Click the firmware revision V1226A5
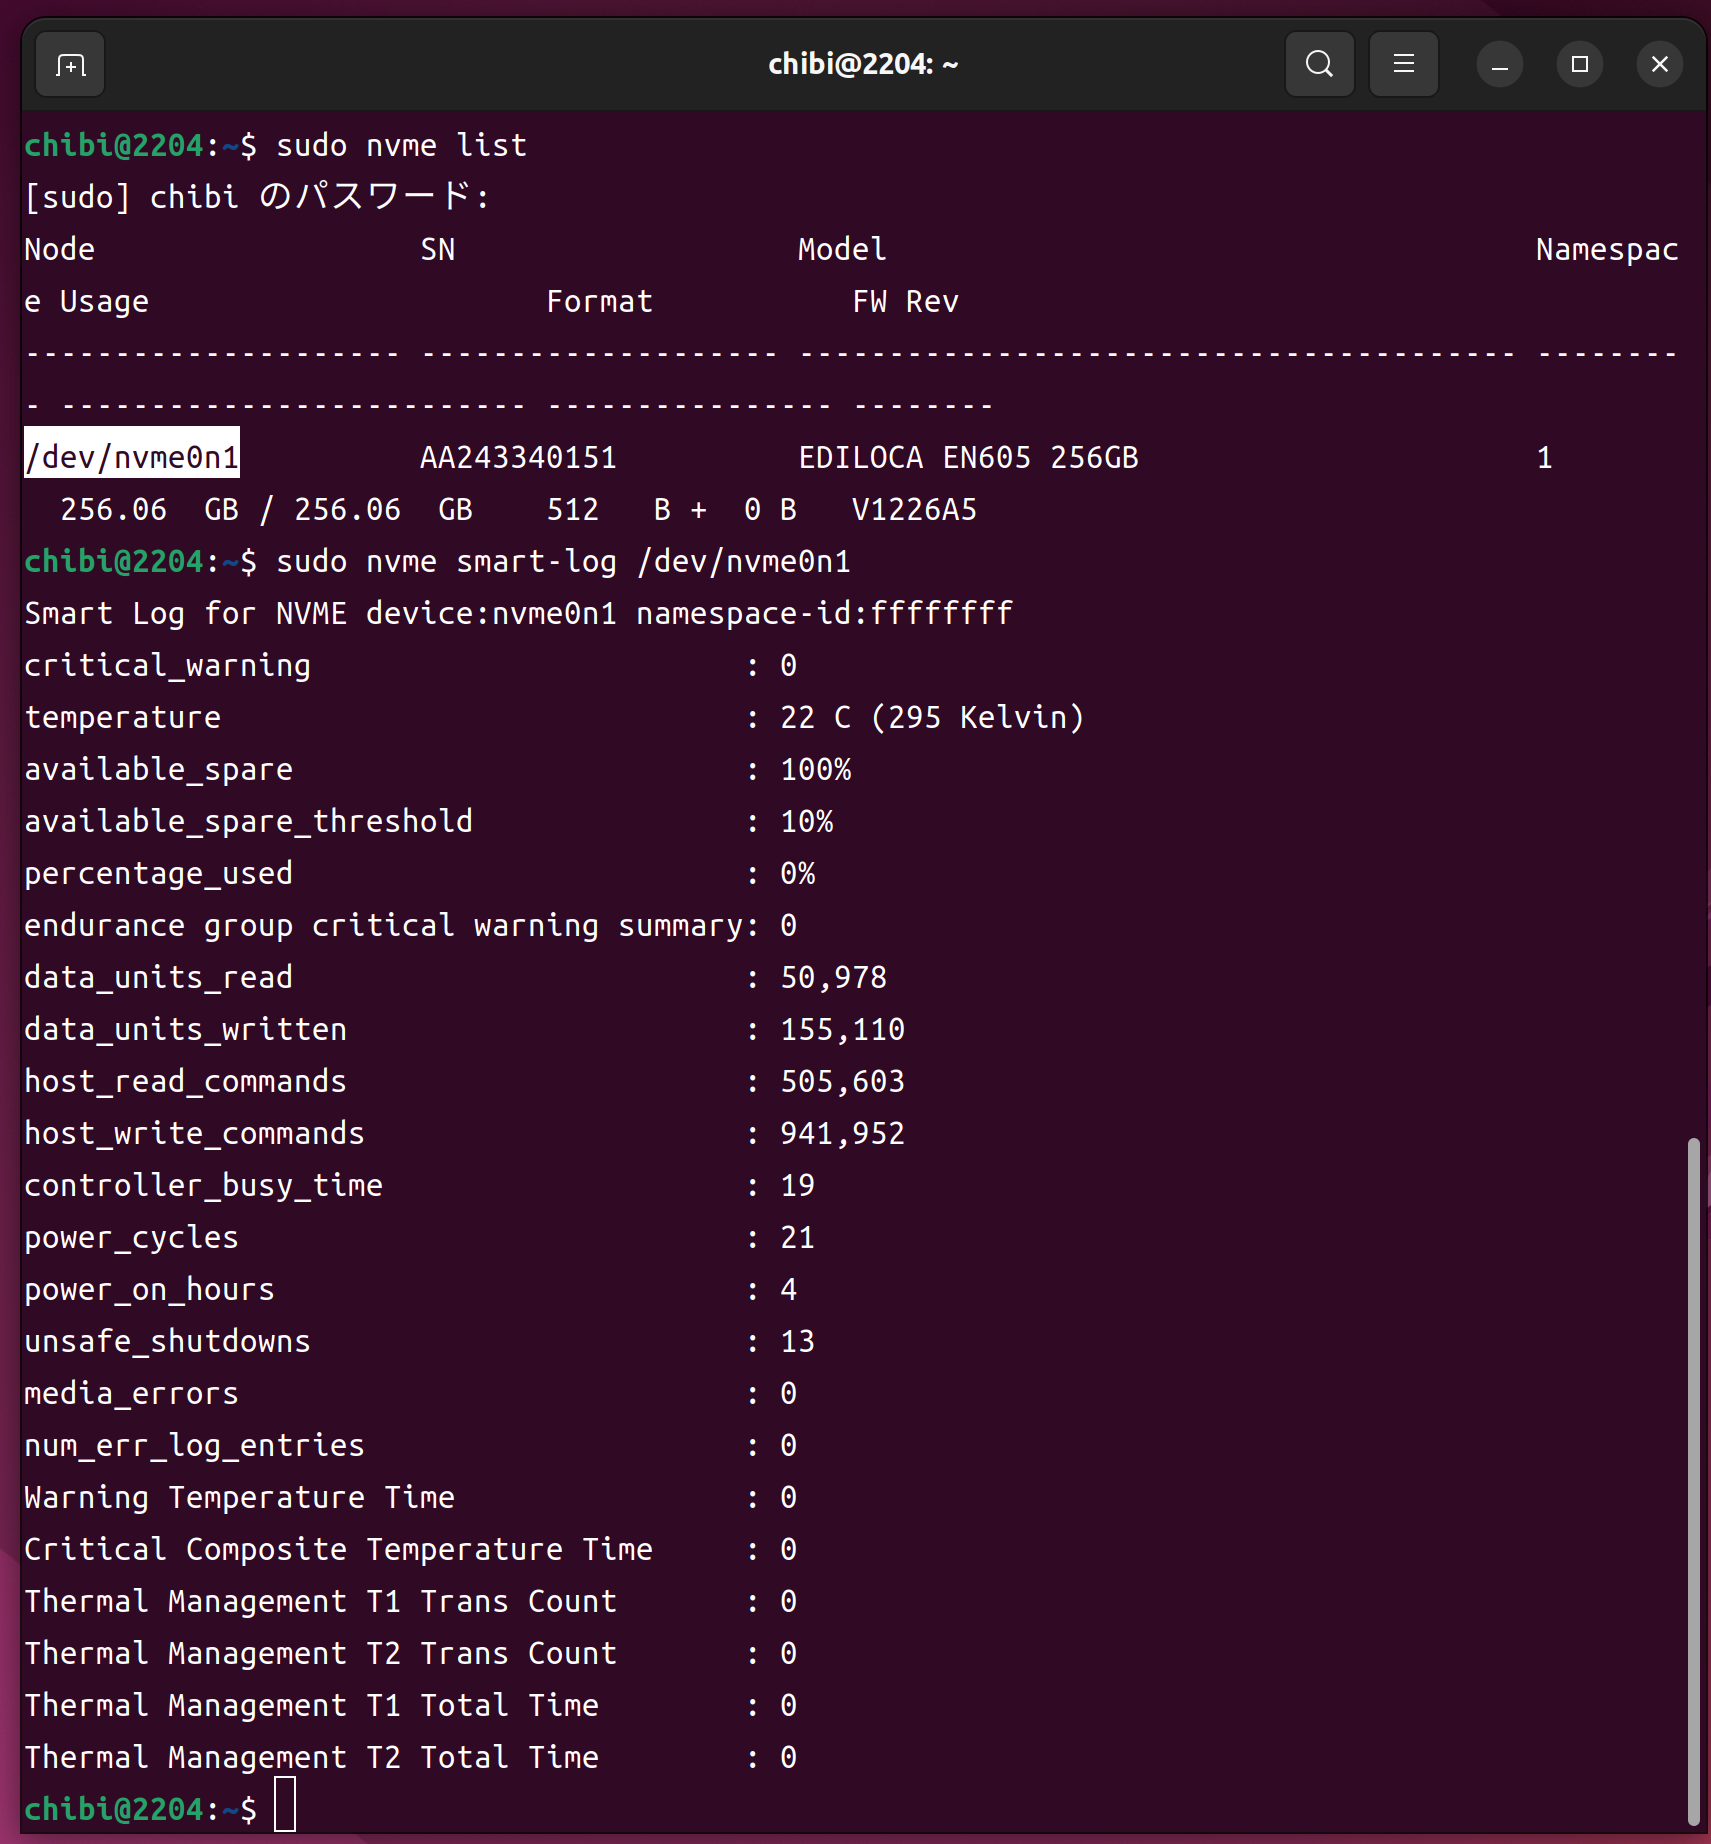The image size is (1711, 1844). tap(914, 510)
